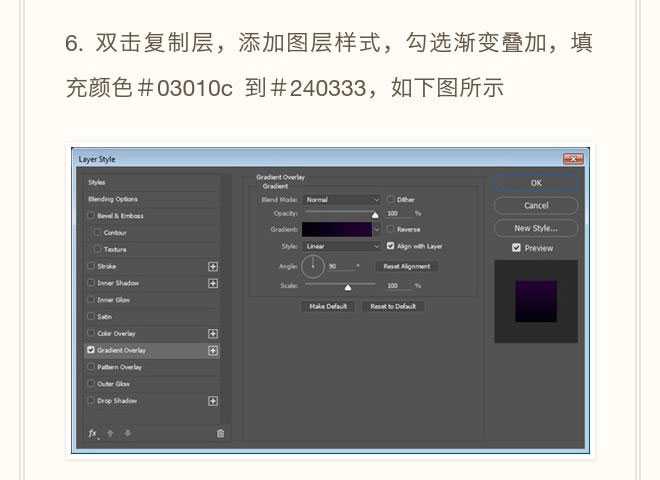This screenshot has height=480, width=660.
Task: Uncheck the Preview checkbox
Action: [516, 248]
